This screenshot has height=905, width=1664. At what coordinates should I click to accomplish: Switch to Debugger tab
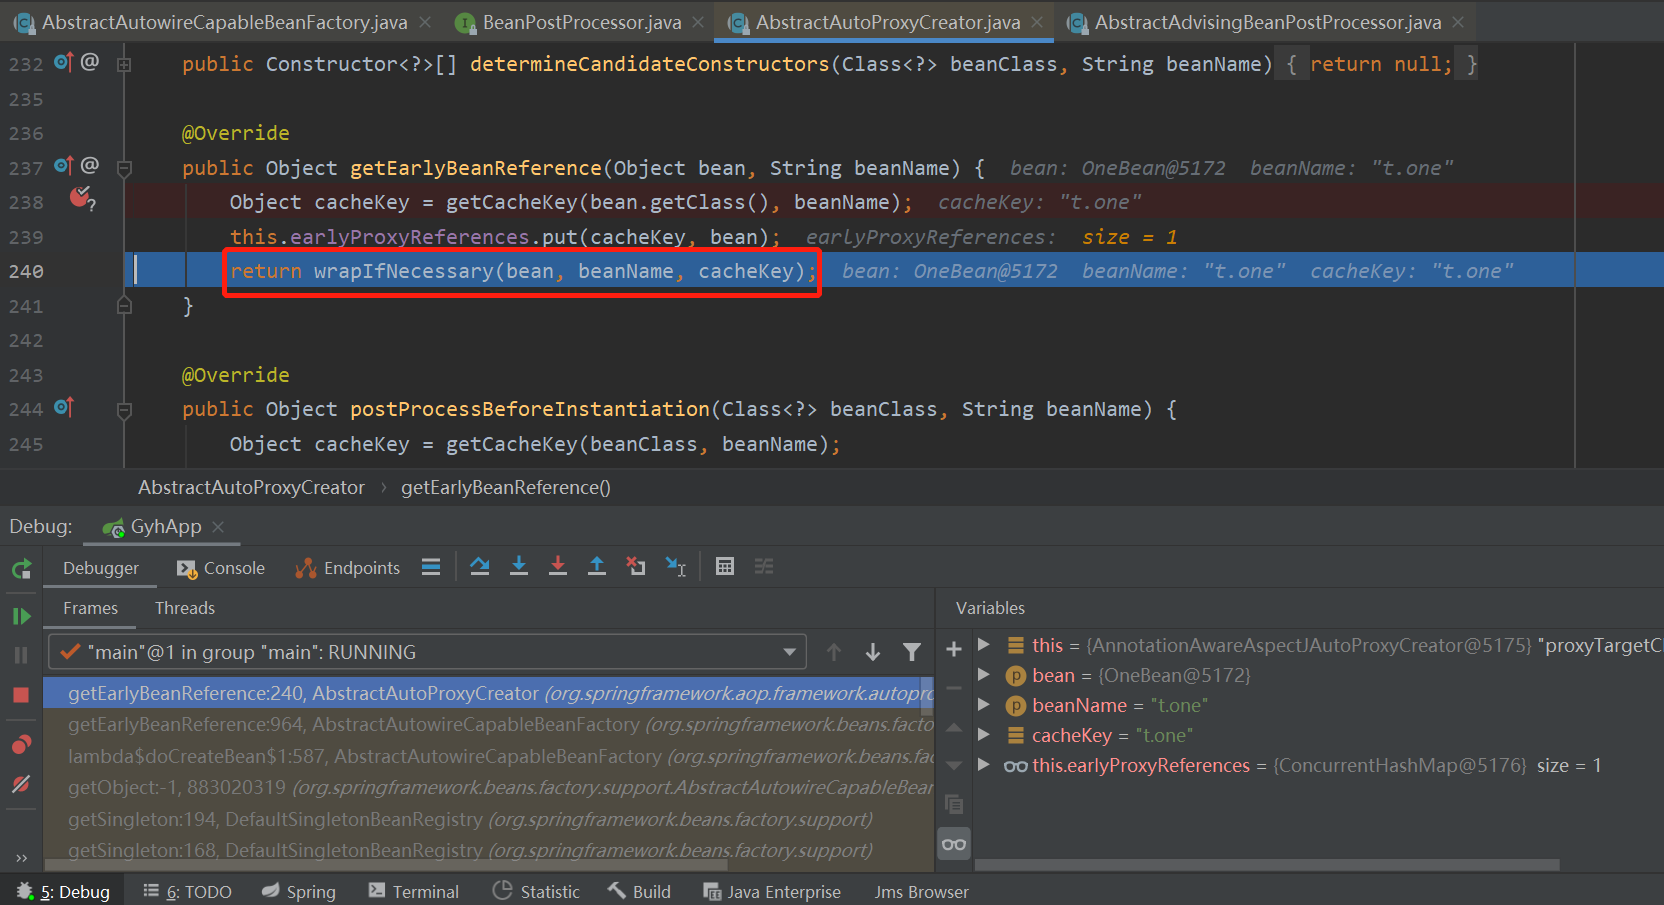pos(101,568)
